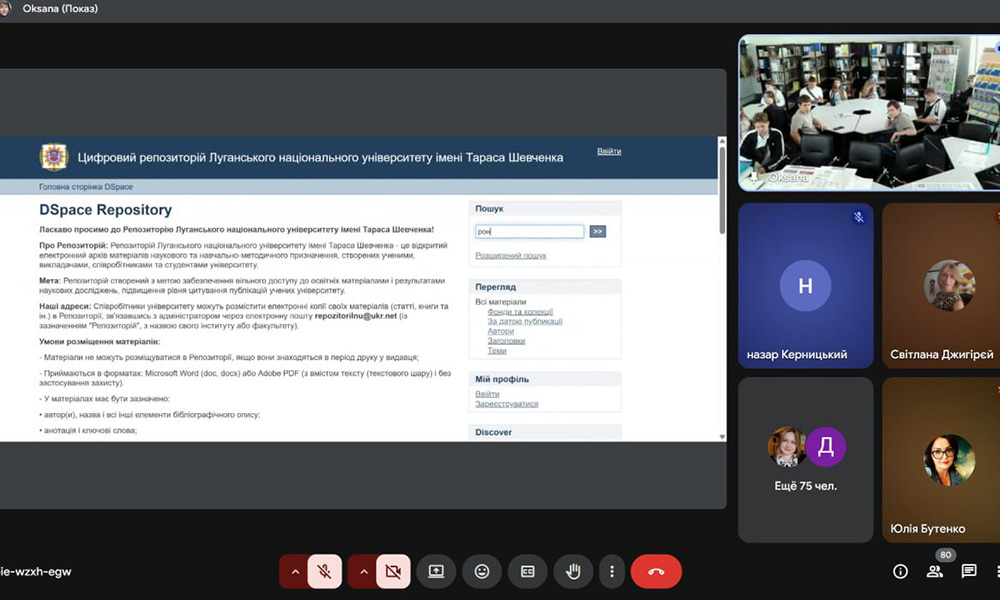Show the participants list people icon
The image size is (1000, 600).
(x=935, y=571)
